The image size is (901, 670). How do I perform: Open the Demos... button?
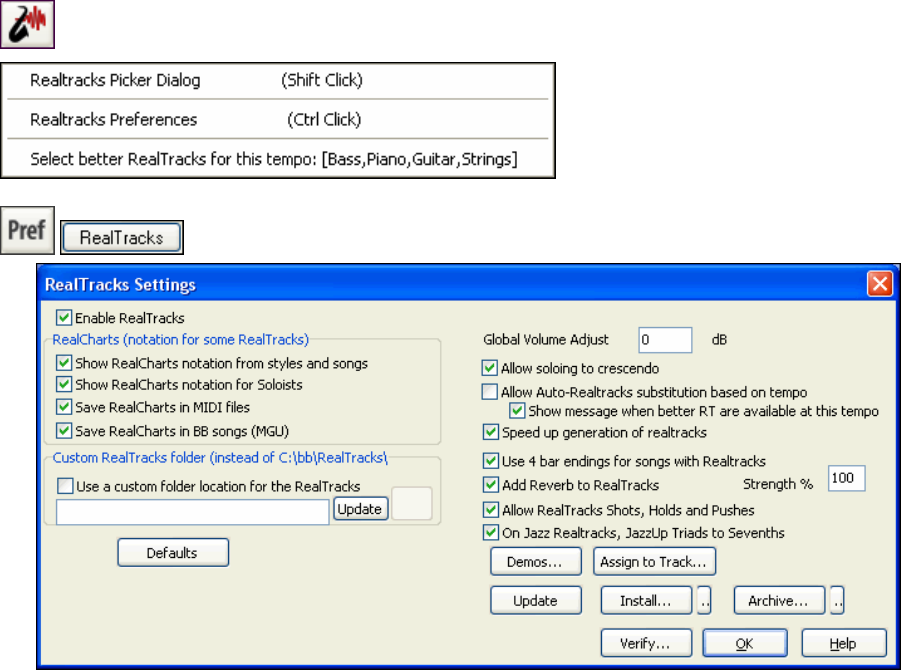pyautogui.click(x=536, y=561)
